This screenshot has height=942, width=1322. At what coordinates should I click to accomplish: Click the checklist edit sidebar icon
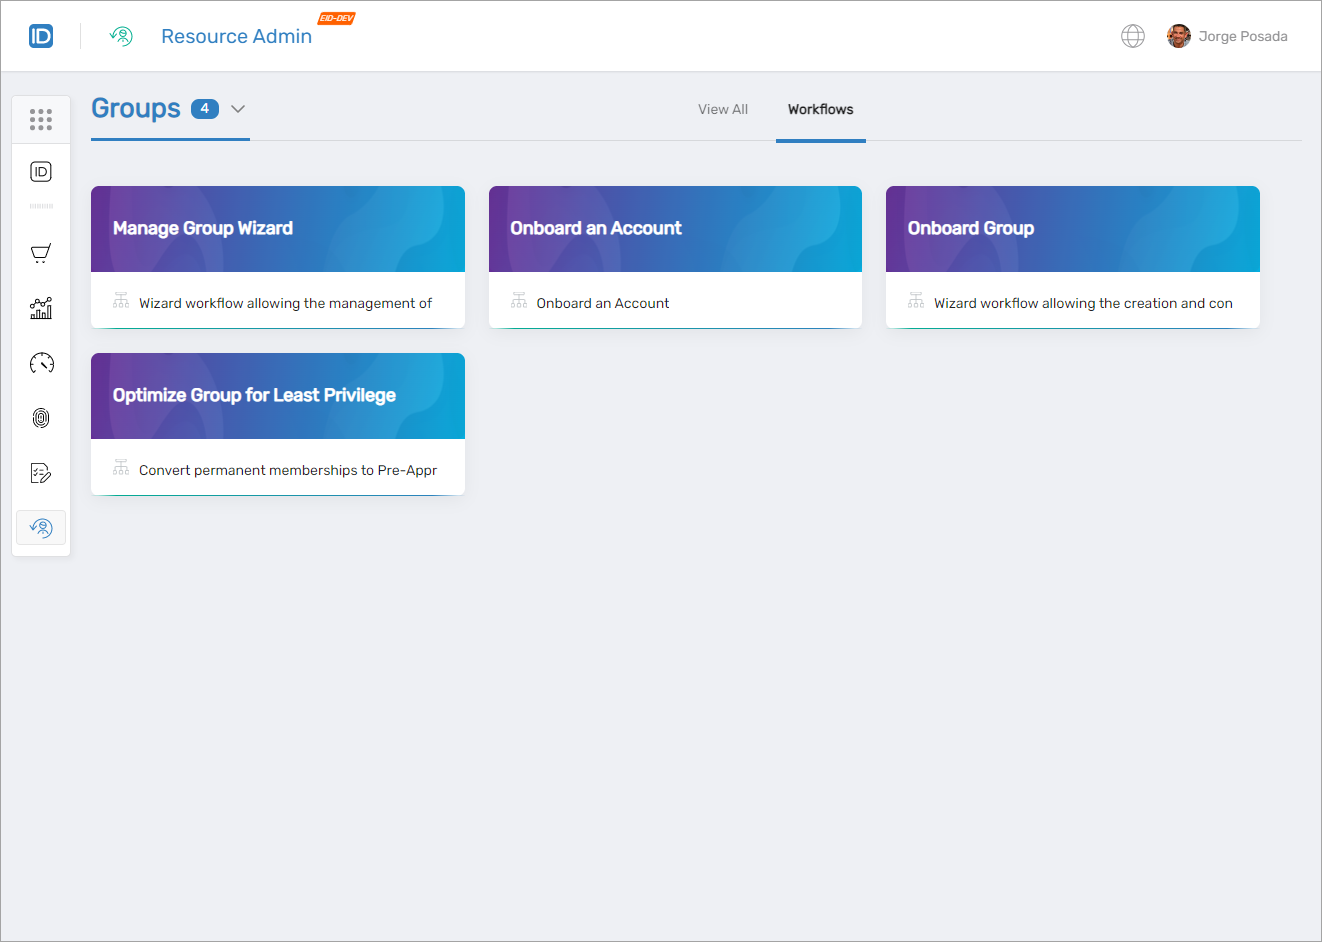(41, 472)
